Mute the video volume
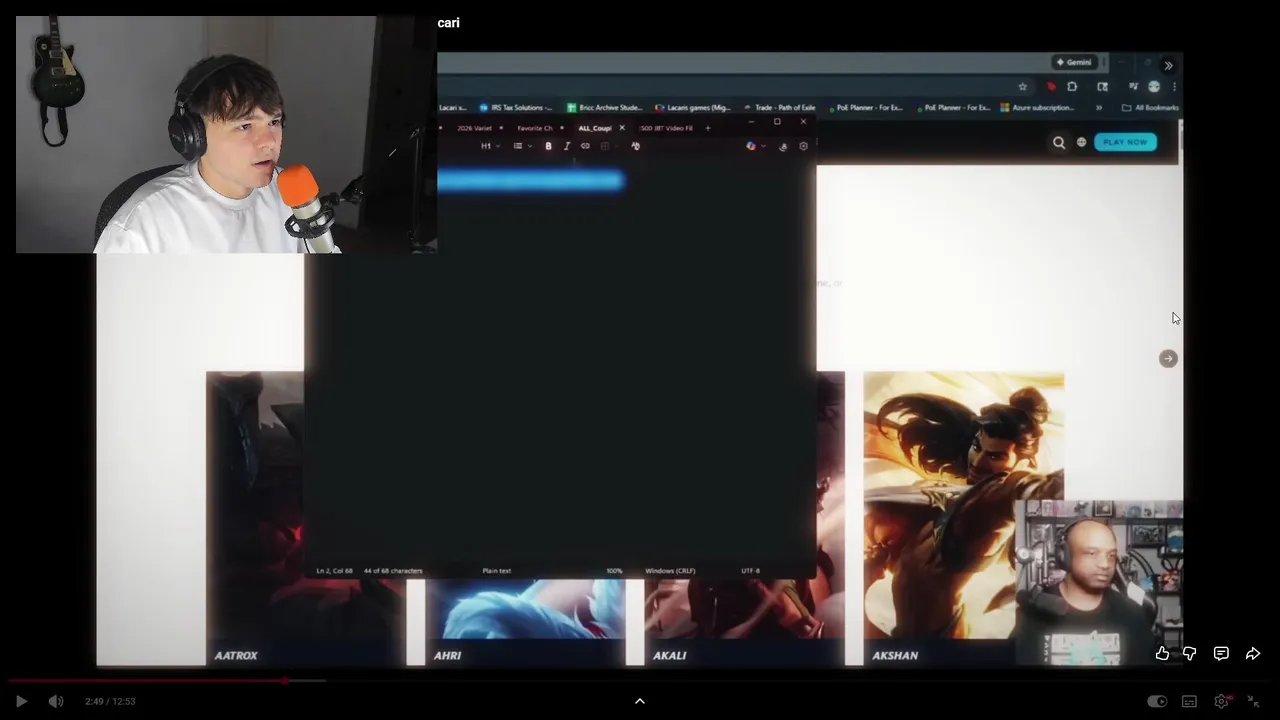Image resolution: width=1280 pixels, height=720 pixels. (x=56, y=701)
